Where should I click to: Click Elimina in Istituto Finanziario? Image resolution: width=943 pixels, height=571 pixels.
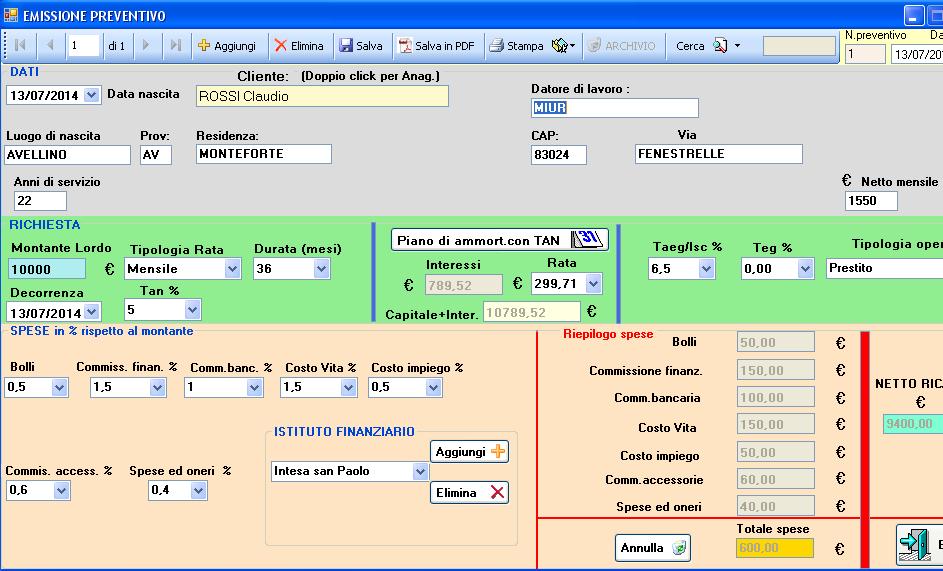point(469,492)
